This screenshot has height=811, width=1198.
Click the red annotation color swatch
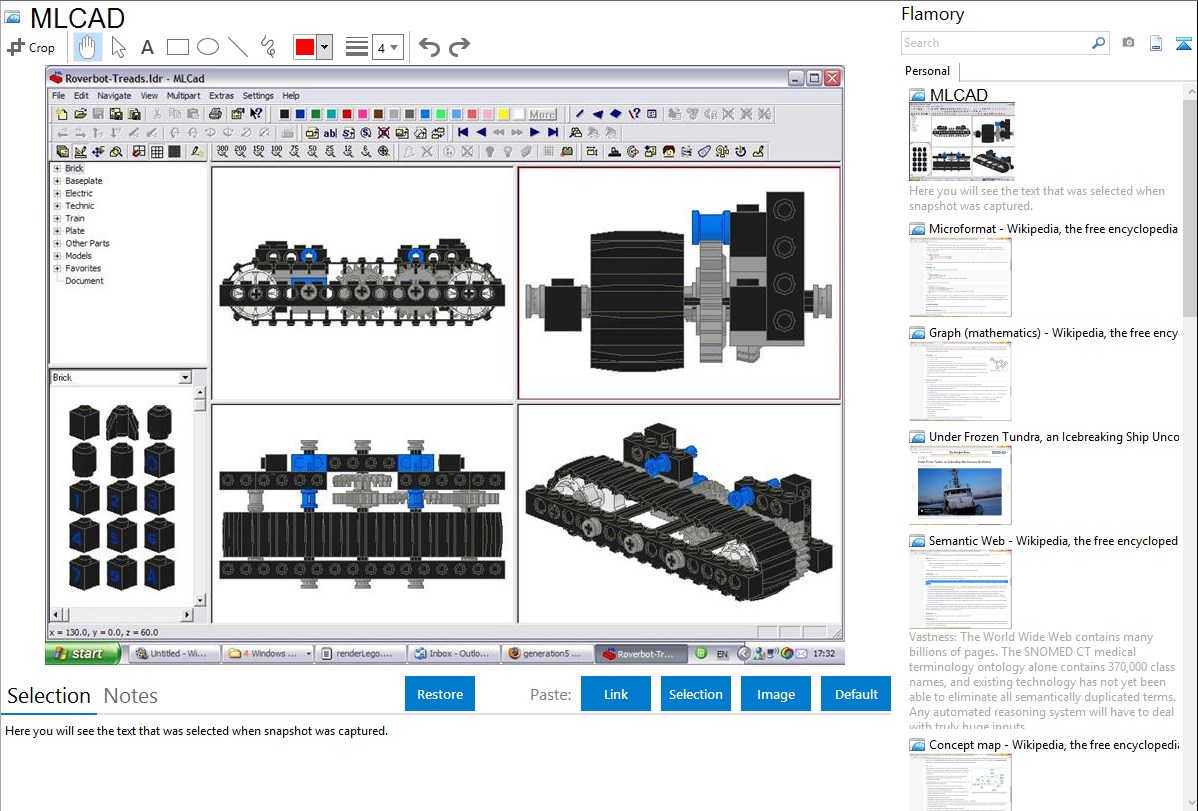pyautogui.click(x=305, y=47)
